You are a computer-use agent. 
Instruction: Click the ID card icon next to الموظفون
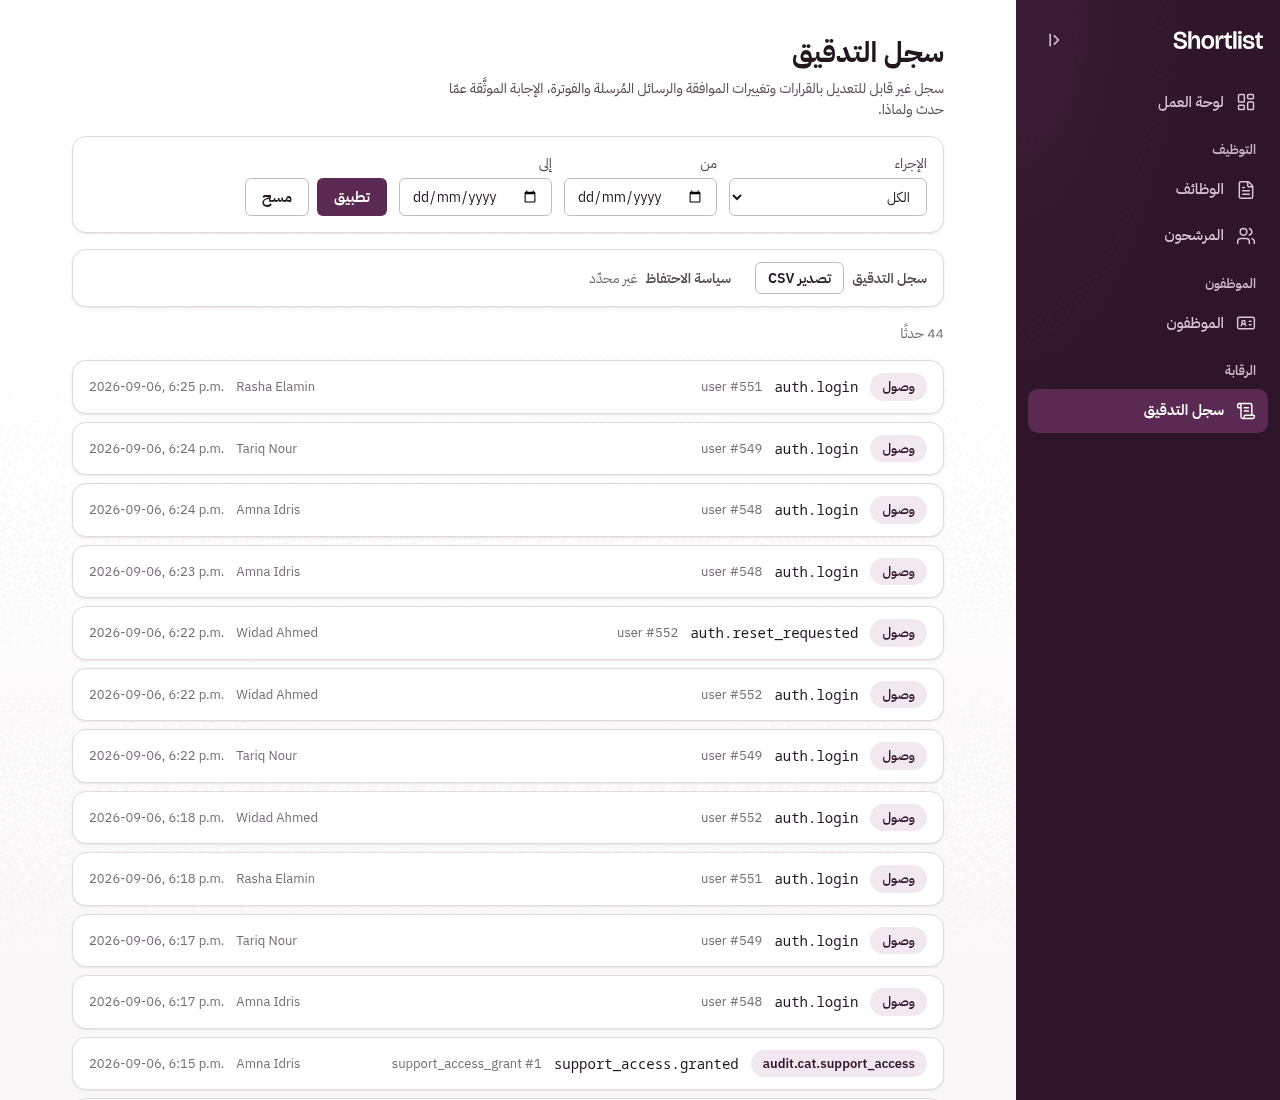pyautogui.click(x=1246, y=323)
